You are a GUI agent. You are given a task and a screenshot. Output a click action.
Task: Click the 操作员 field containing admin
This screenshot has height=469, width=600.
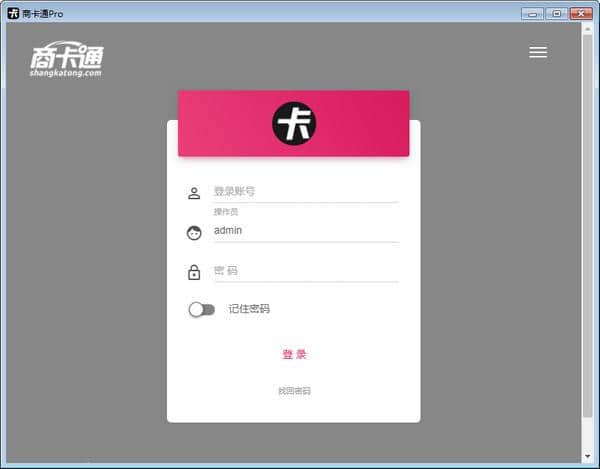(x=305, y=231)
